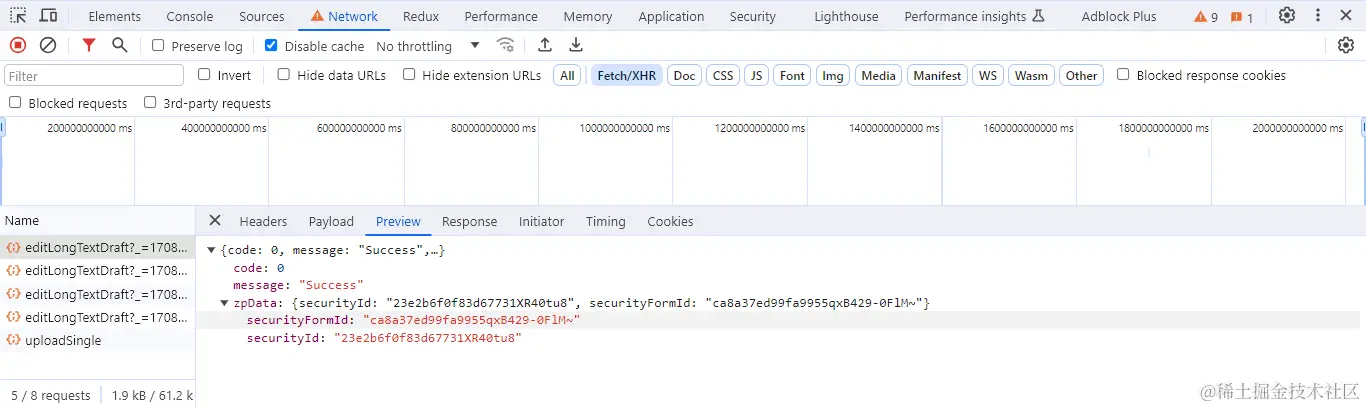1366x408 pixels.
Task: Click the issues count 1 indicator
Action: [1242, 17]
